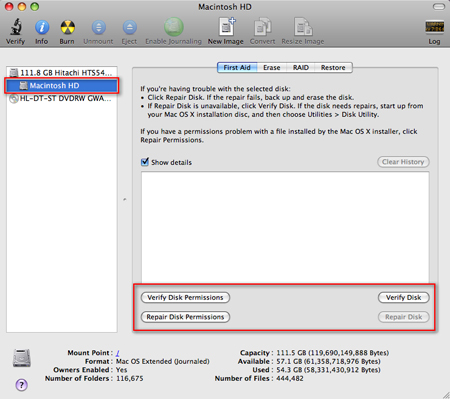The width and height of the screenshot is (450, 399).
Task: Click the Resize Image toolbar icon
Action: pos(303,27)
